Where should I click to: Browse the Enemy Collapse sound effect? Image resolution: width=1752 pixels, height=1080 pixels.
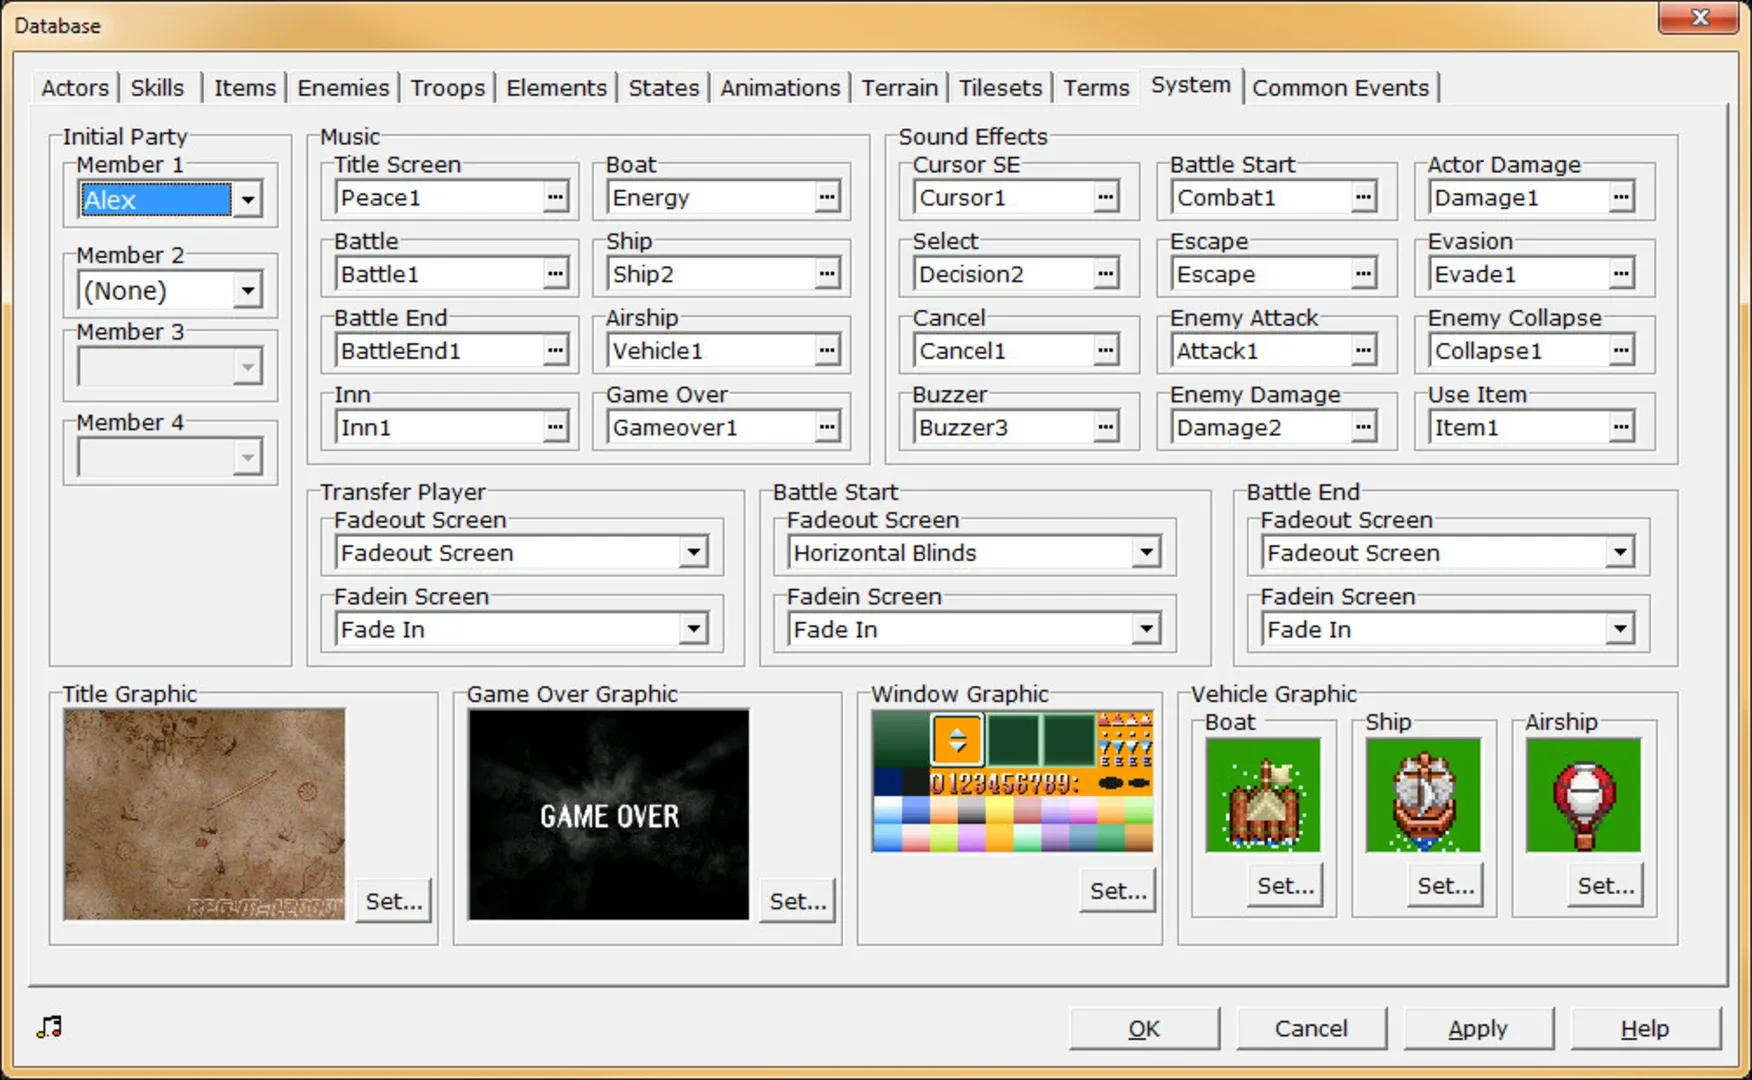coord(1621,350)
